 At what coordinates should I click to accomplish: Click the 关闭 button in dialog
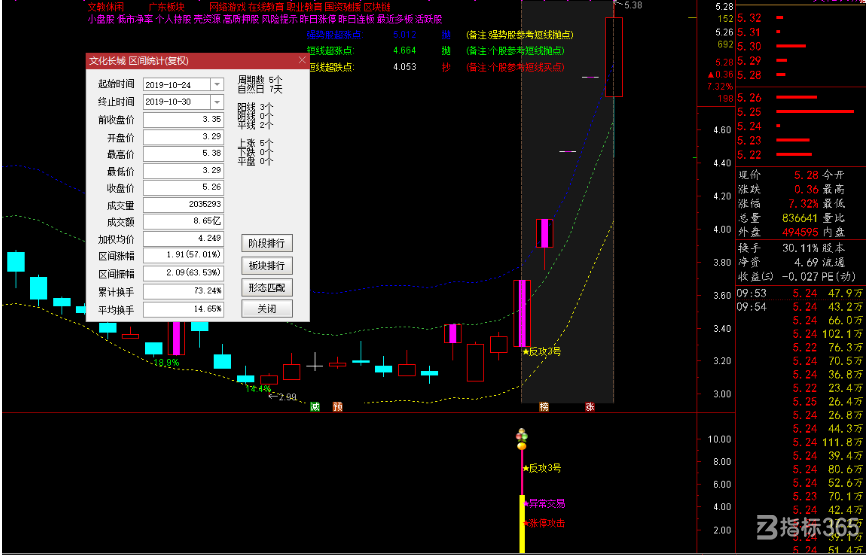point(267,309)
